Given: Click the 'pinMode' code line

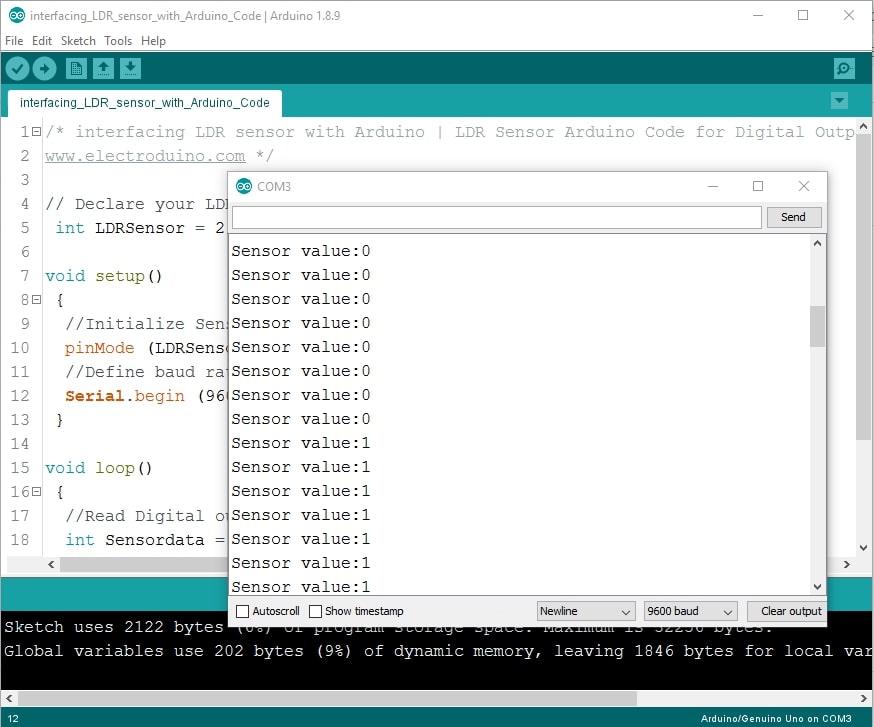Looking at the screenshot, I should (145, 348).
